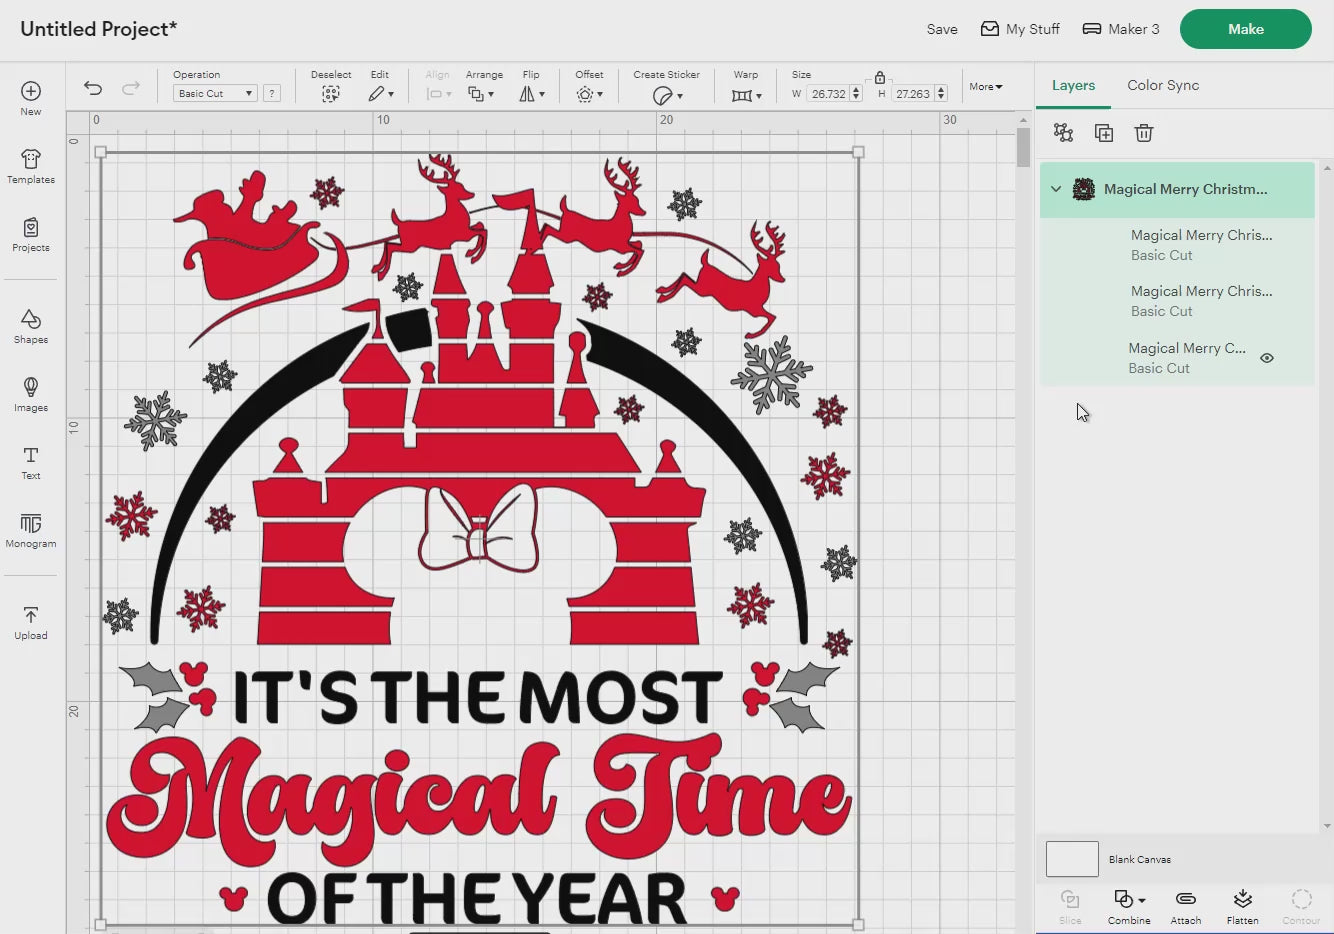Open the Offset tool dropdown
Image resolution: width=1334 pixels, height=934 pixels.
[589, 94]
